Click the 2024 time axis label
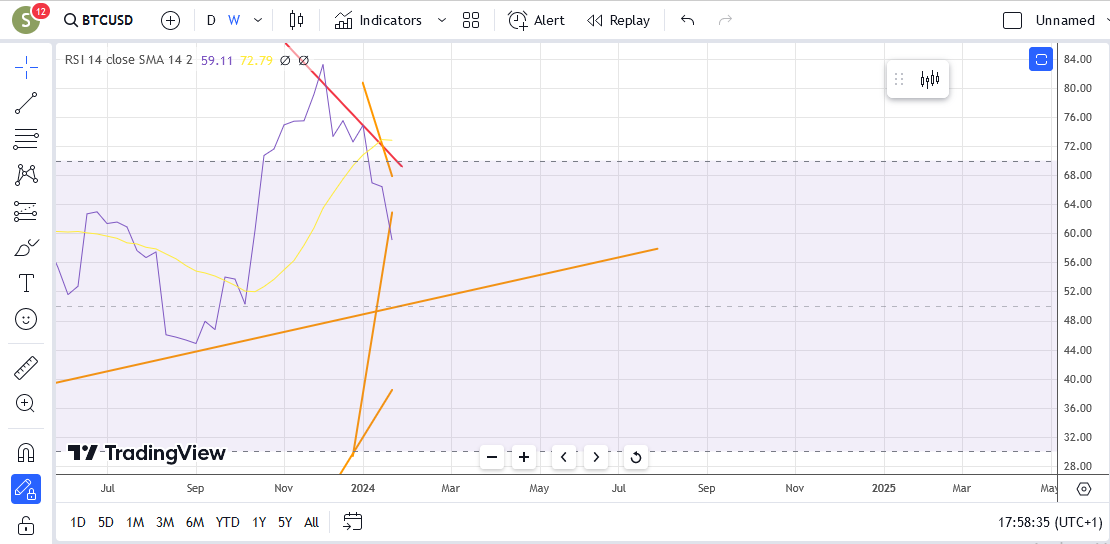This screenshot has height=544, width=1110. click(364, 488)
